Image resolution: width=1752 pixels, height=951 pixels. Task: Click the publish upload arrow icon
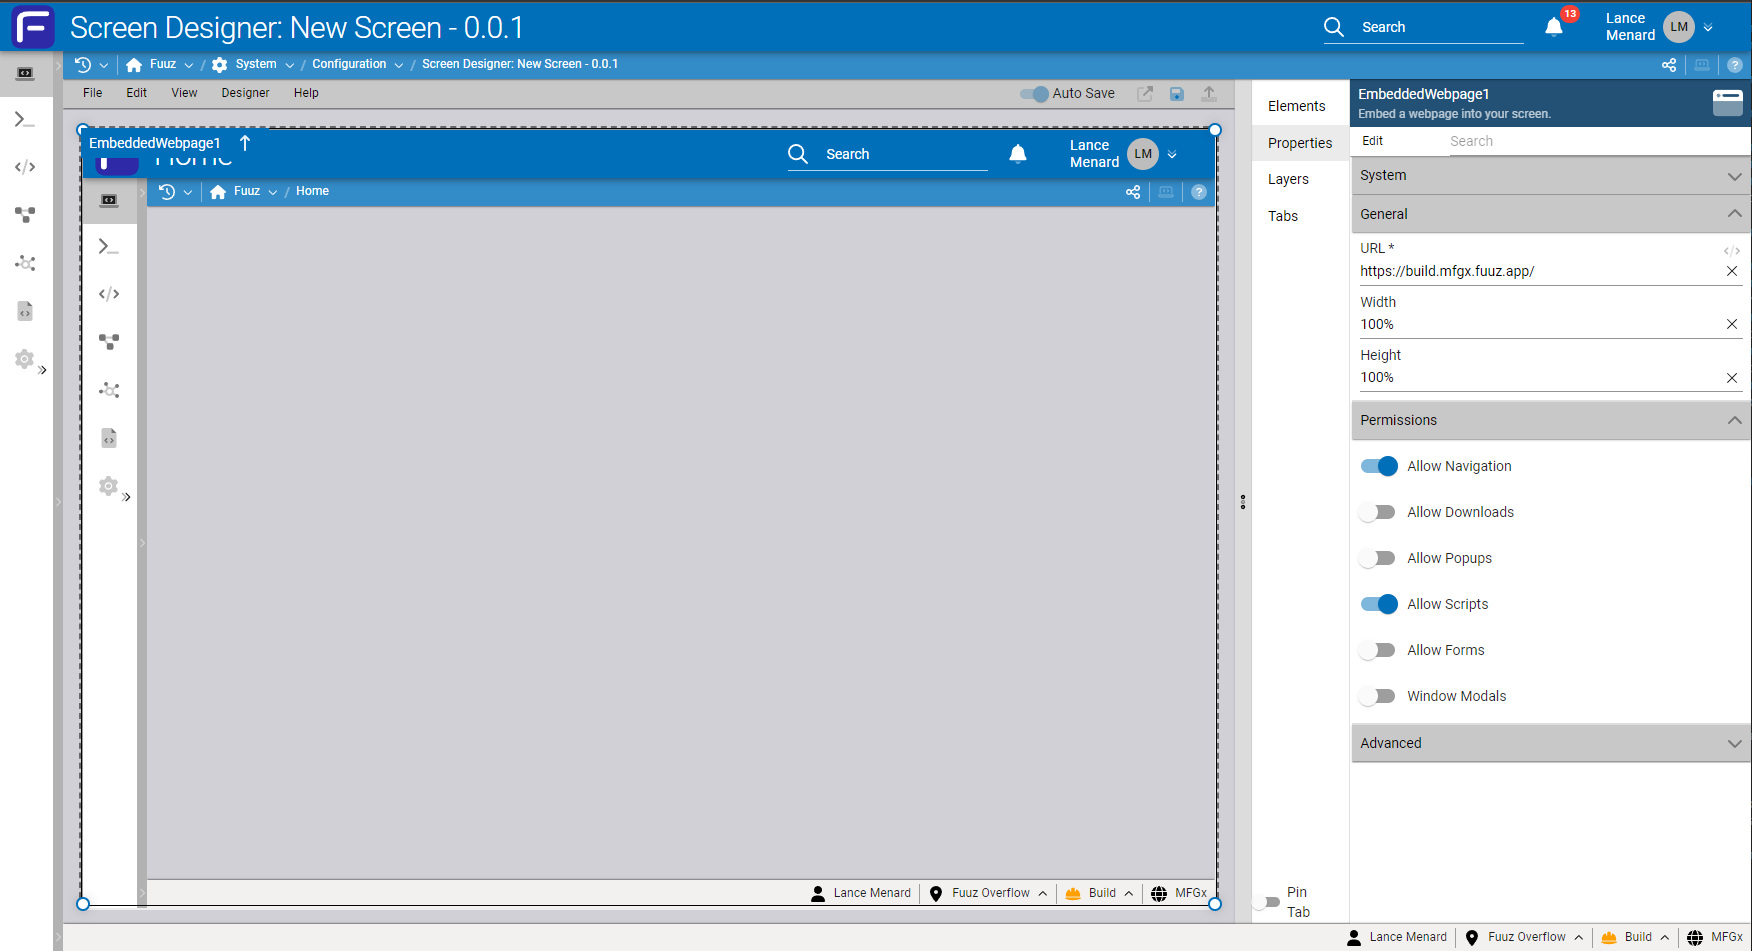pos(1209,93)
